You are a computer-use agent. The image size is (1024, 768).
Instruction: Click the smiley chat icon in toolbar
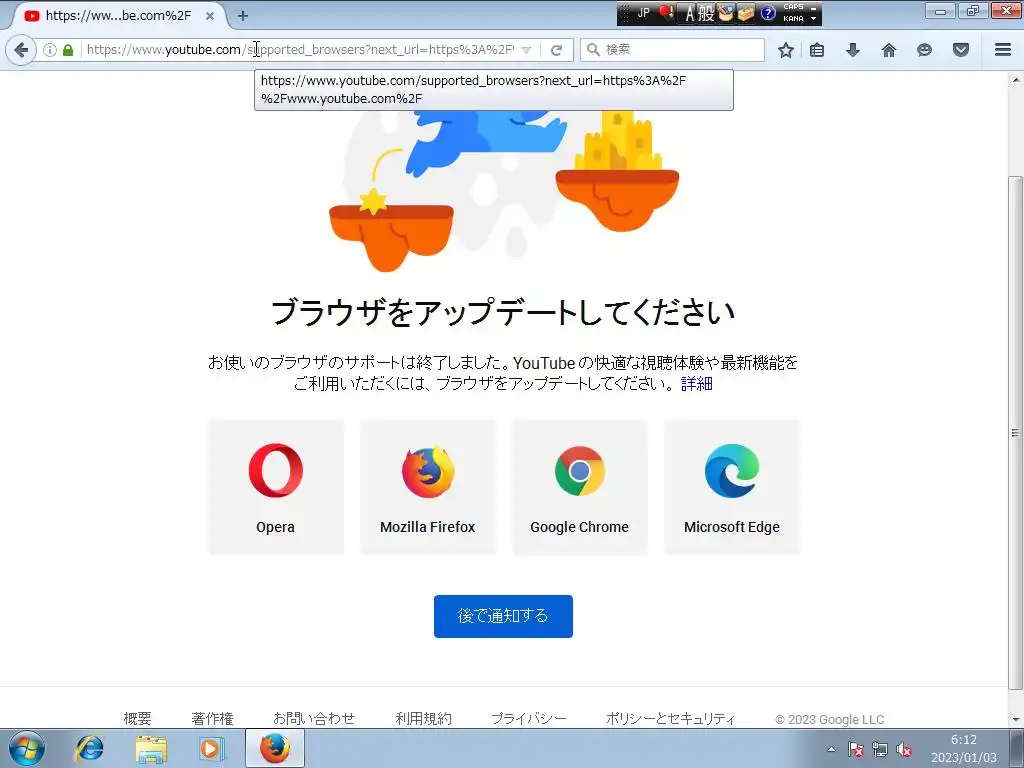pos(924,50)
